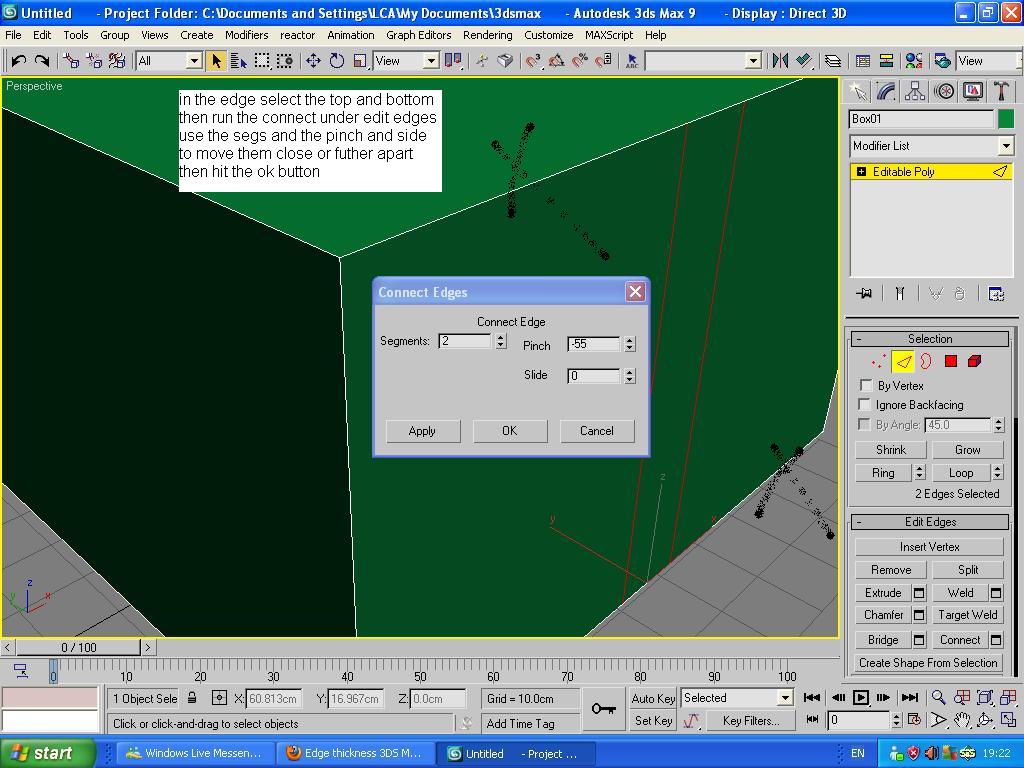
Task: Open the Hierarchy command panel tab
Action: point(915,91)
